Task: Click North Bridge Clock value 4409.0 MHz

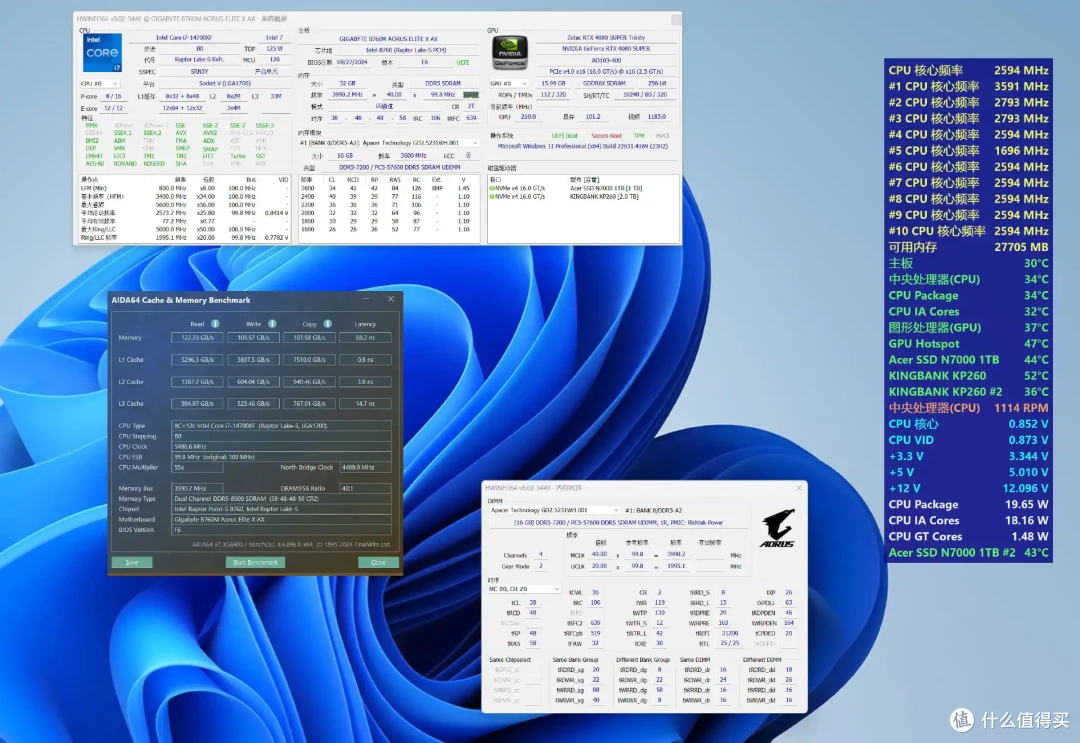Action: pyautogui.click(x=365, y=468)
